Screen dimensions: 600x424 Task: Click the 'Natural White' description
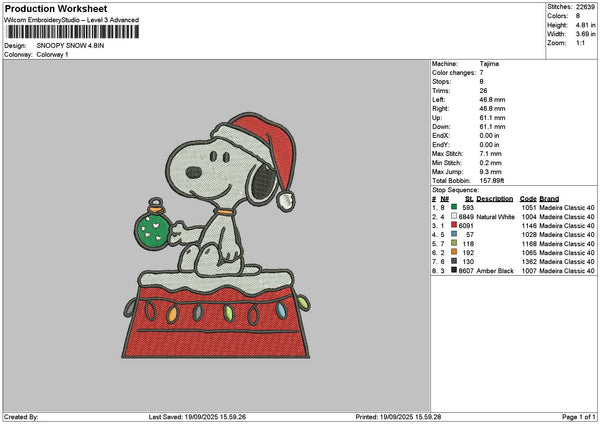496,217
